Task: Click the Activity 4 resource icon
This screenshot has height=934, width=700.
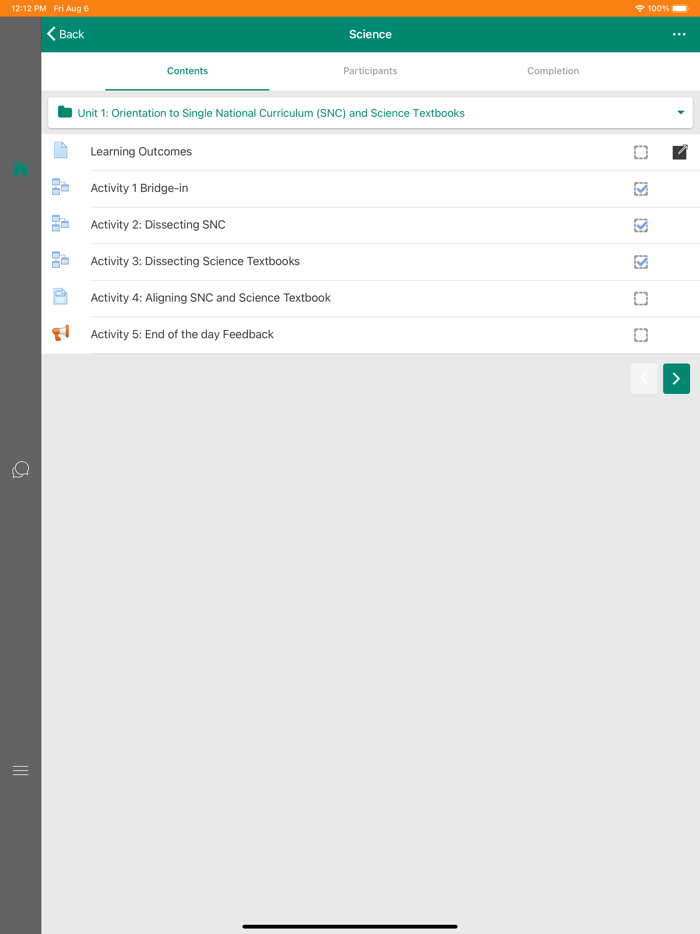Action: 60,296
